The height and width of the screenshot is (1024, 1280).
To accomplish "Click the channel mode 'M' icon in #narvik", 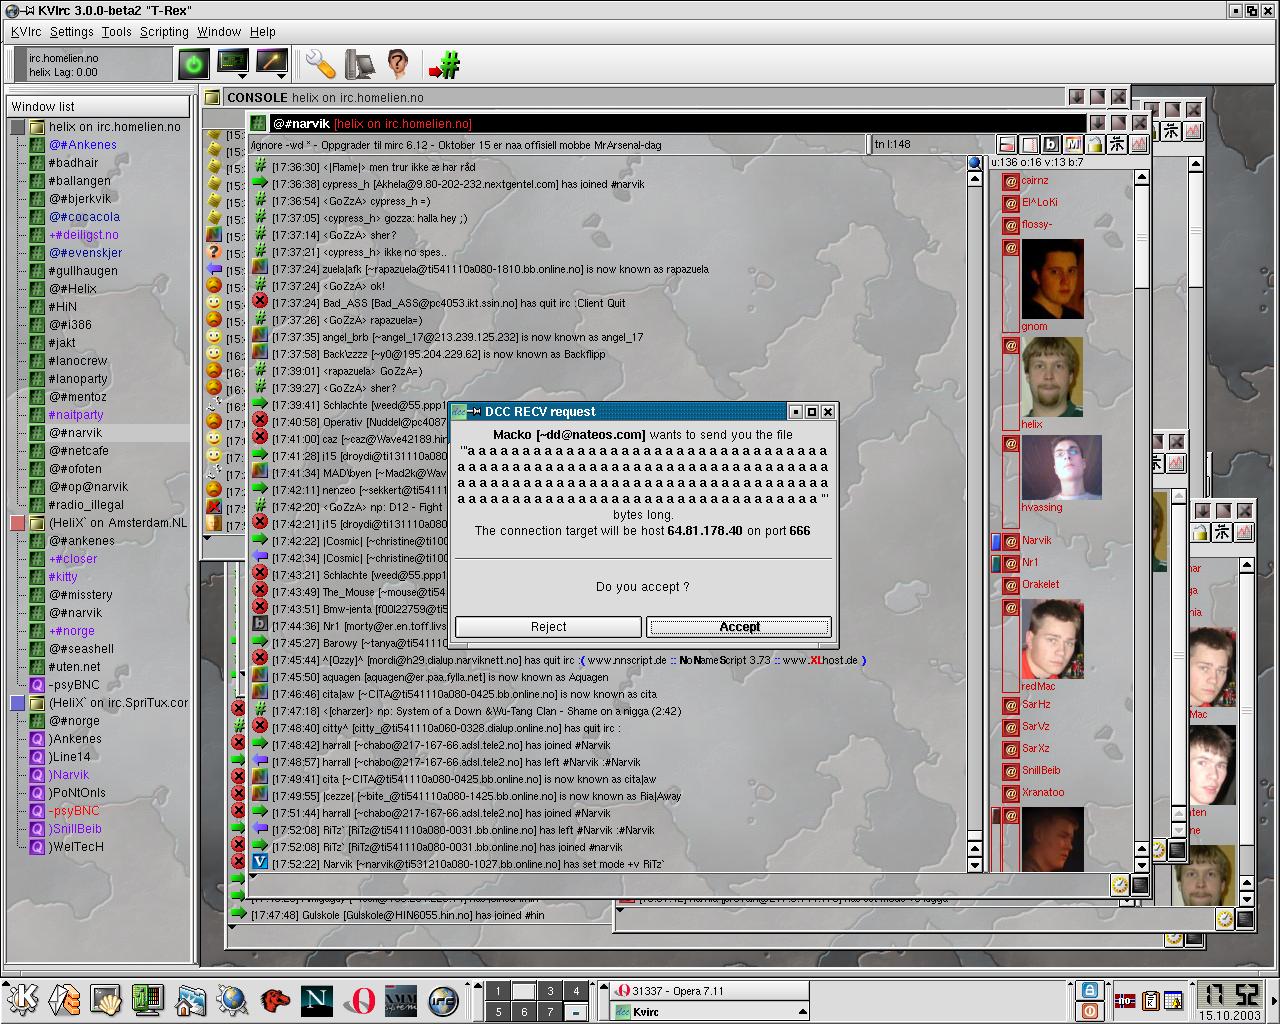I will coord(1073,145).
